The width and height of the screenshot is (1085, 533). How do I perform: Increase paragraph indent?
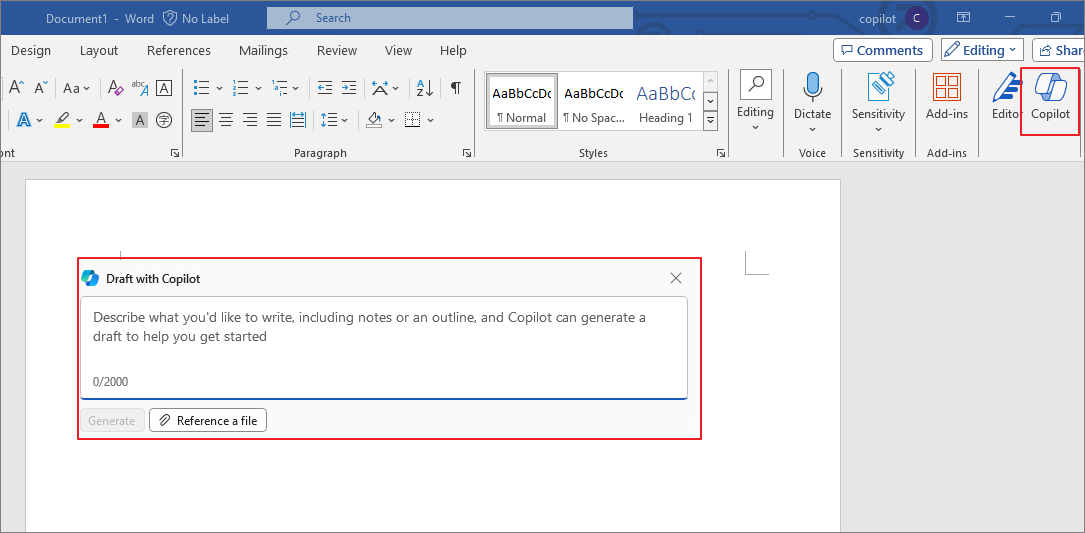pyautogui.click(x=349, y=88)
